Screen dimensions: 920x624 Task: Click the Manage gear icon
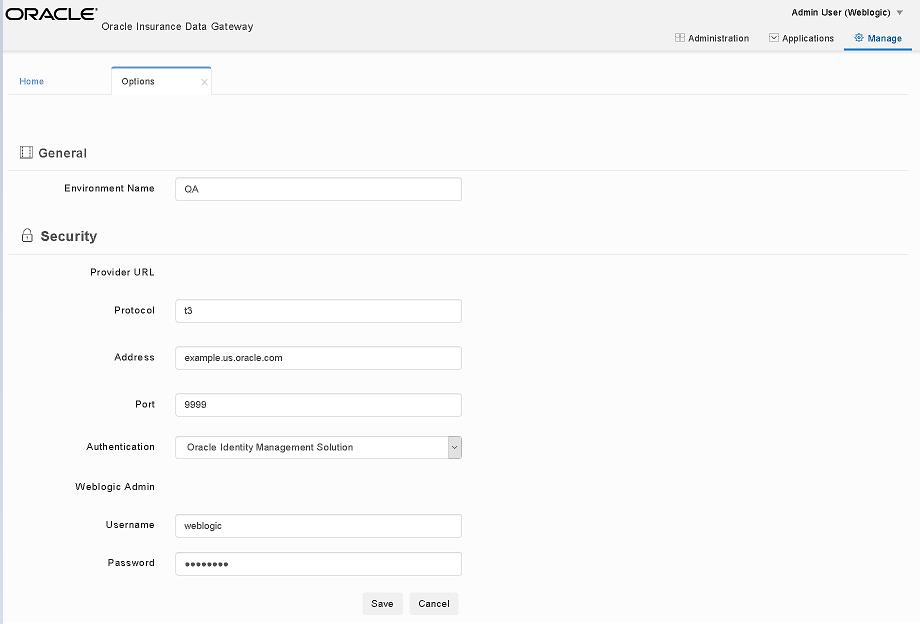click(x=860, y=38)
